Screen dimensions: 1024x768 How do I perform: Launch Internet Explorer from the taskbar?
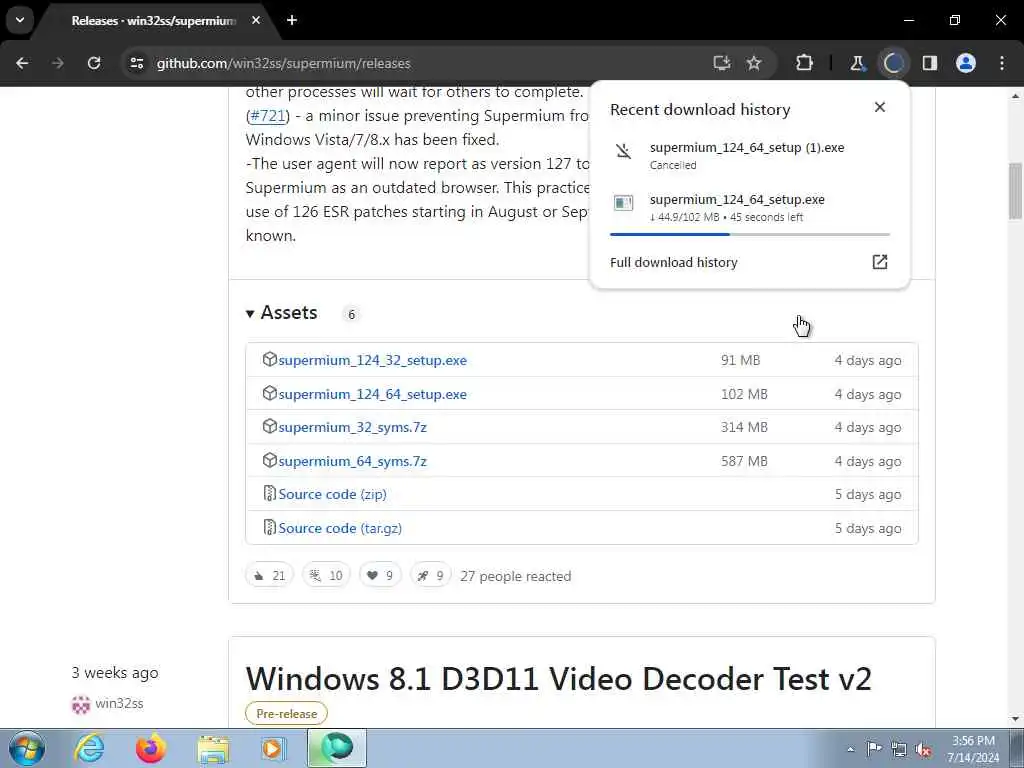[x=89, y=748]
